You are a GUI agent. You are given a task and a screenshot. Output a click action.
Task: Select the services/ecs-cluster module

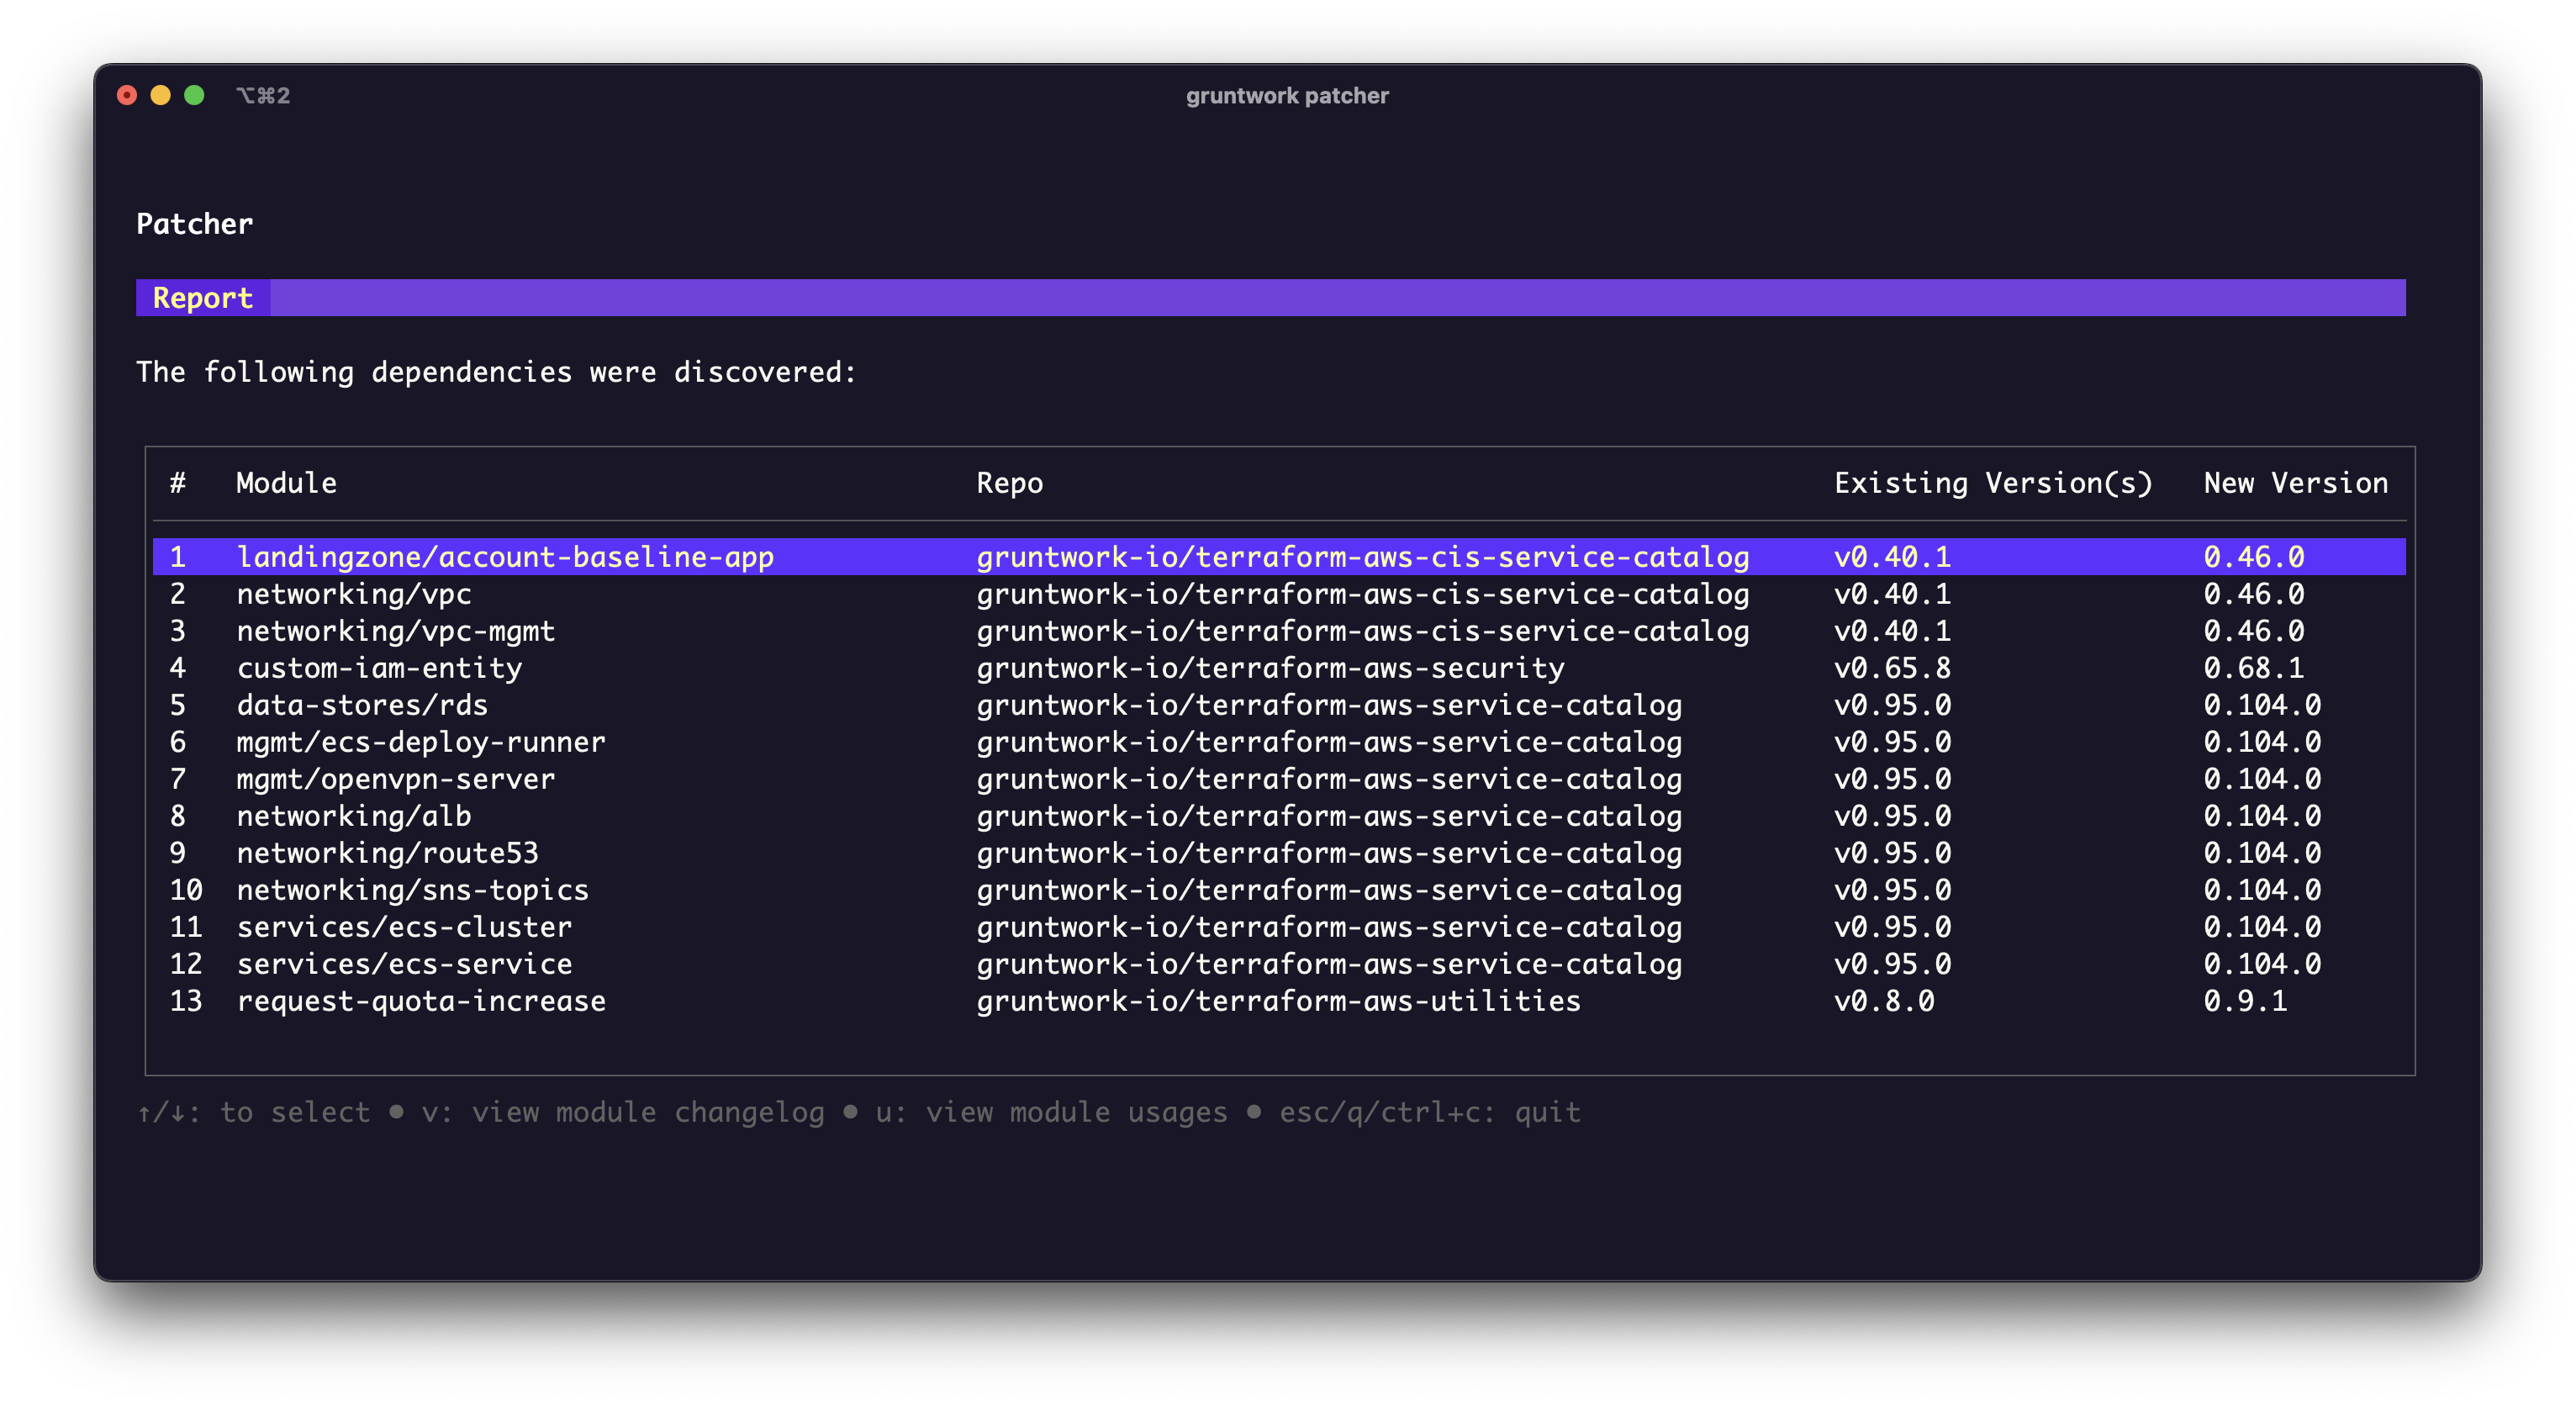coord(404,927)
